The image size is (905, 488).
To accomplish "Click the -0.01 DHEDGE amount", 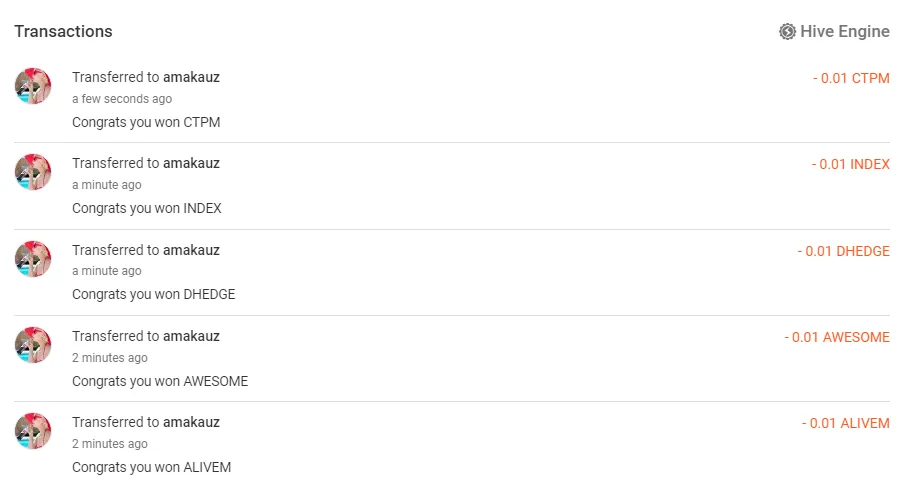I will click(x=843, y=251).
